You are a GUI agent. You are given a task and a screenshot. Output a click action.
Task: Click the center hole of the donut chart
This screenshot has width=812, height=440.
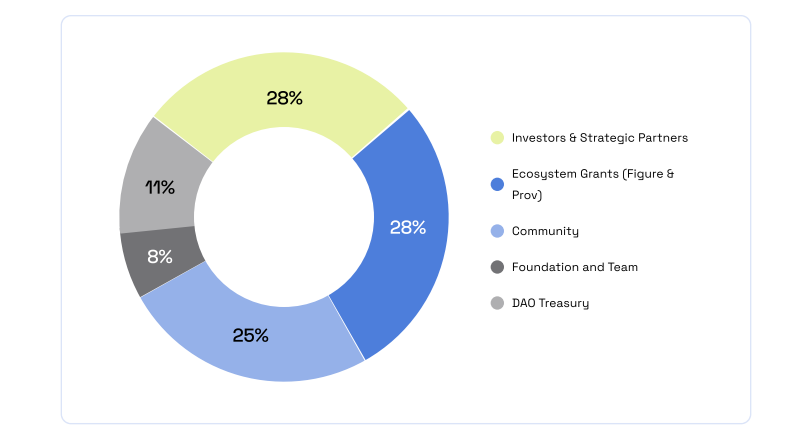284,217
